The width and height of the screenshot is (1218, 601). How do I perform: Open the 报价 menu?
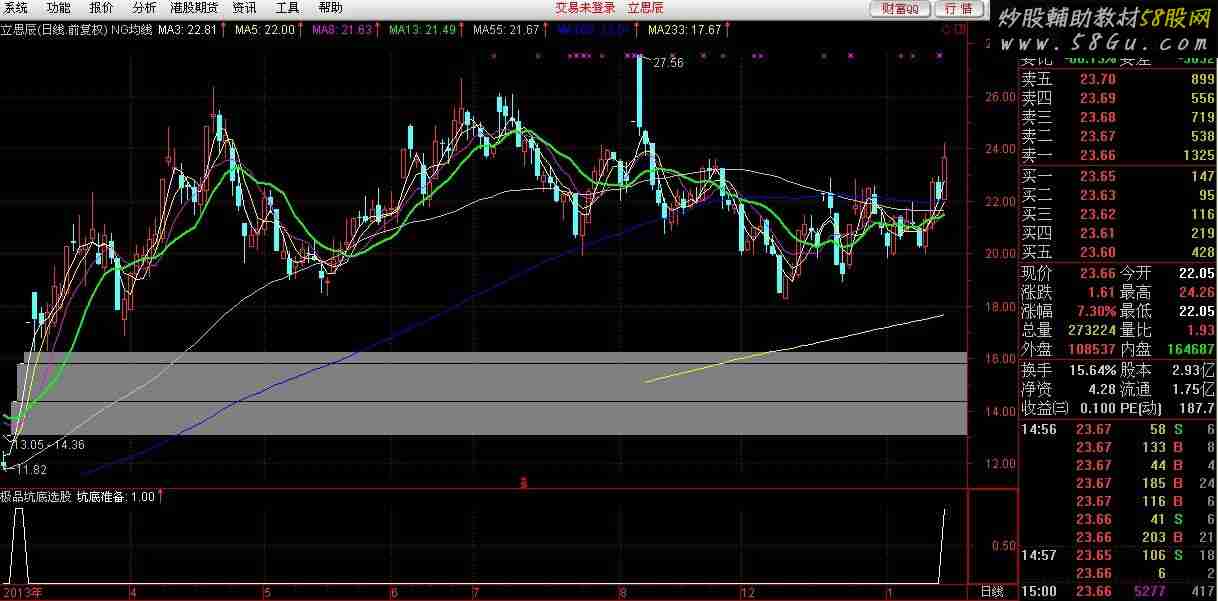coord(102,8)
